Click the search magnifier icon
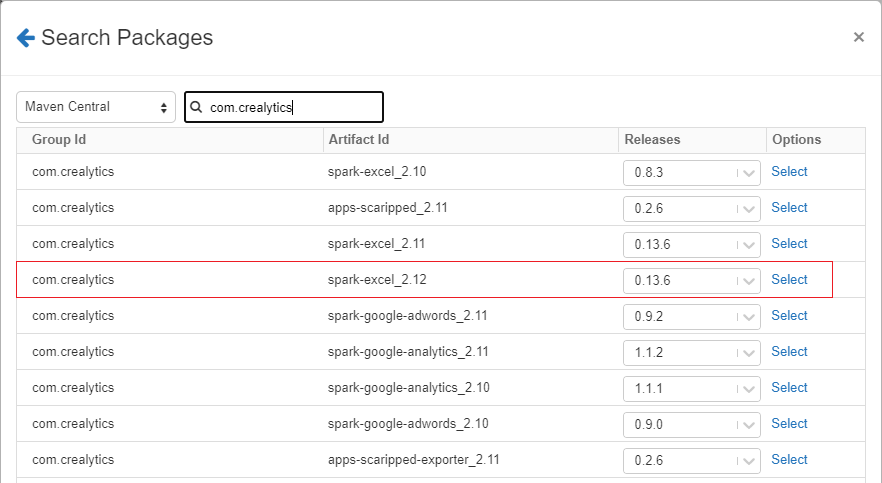Viewport: 882px width, 483px height. [196, 107]
